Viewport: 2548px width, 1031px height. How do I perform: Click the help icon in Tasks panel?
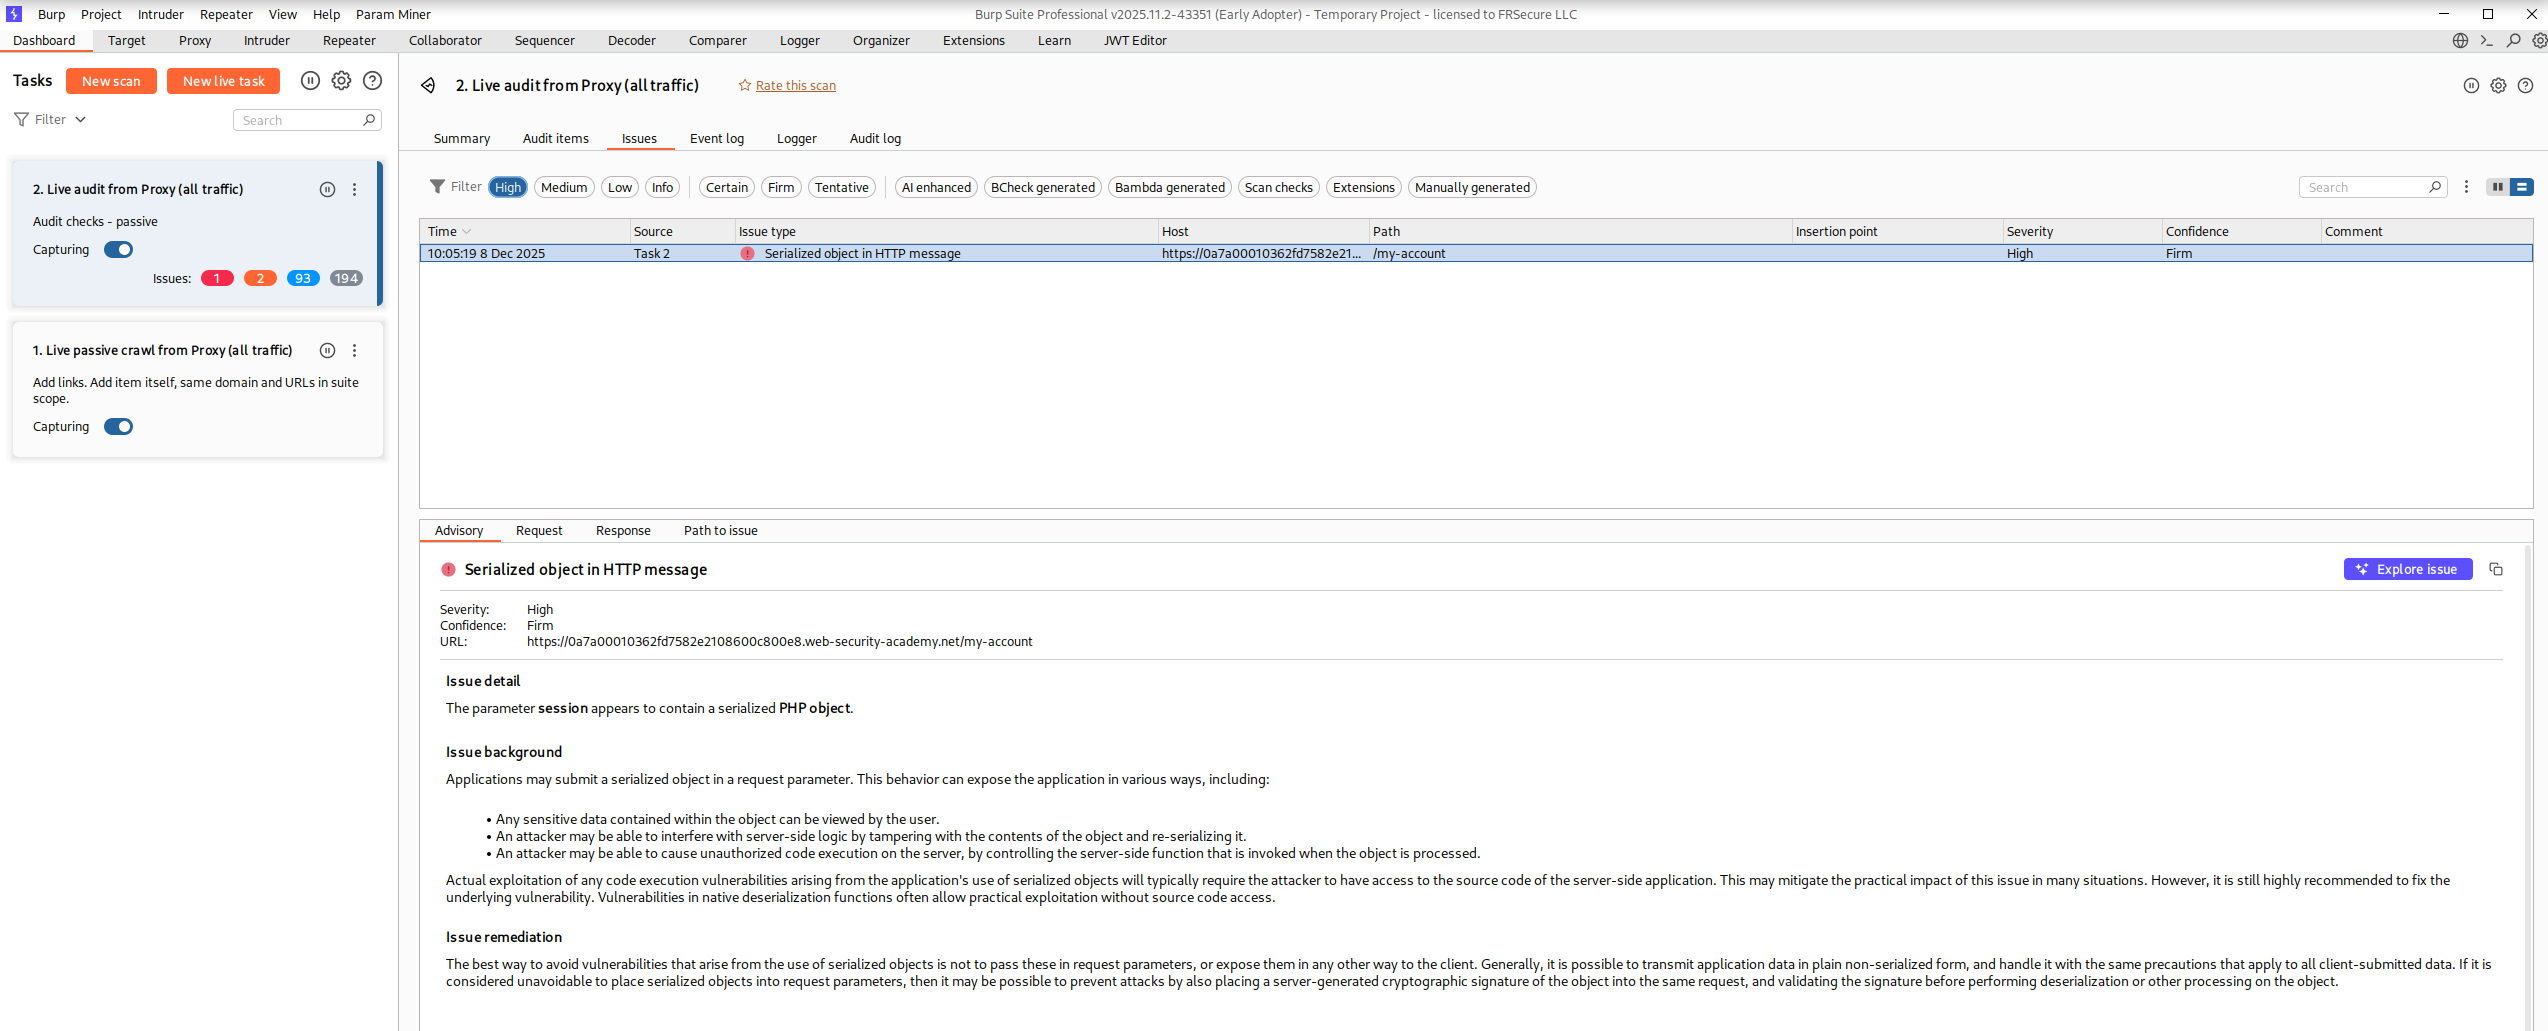click(x=372, y=81)
